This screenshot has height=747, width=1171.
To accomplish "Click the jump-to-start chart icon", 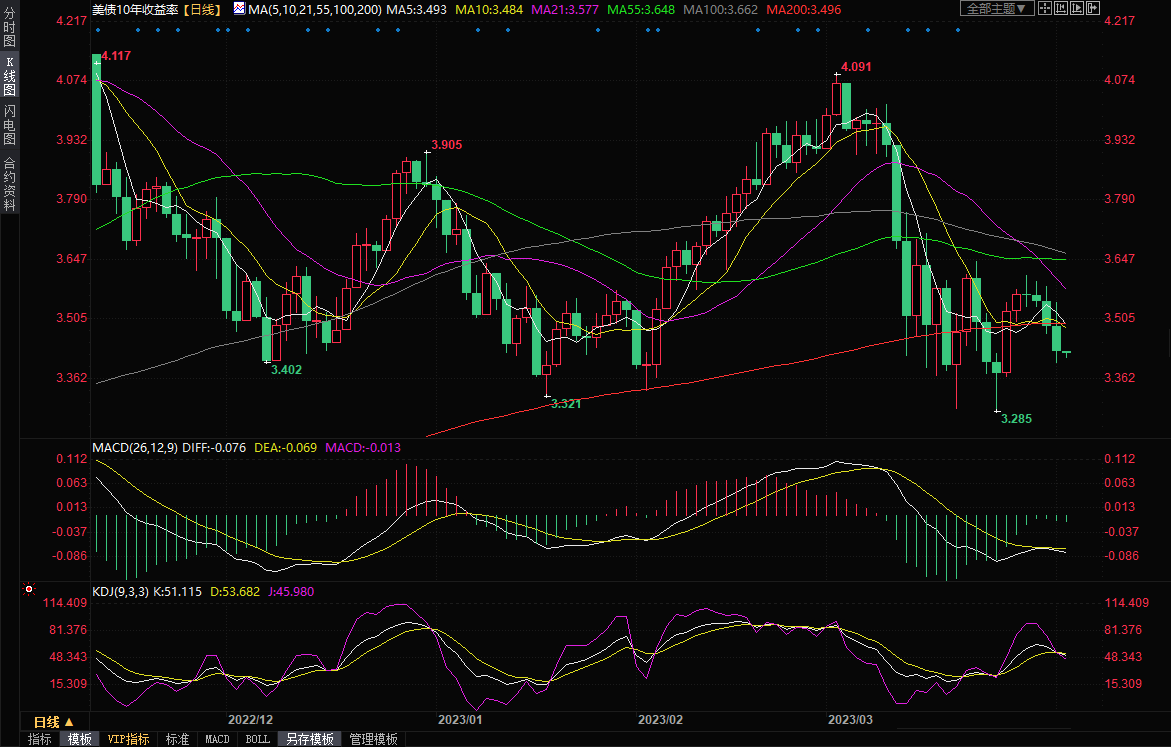I will click(x=1062, y=8).
